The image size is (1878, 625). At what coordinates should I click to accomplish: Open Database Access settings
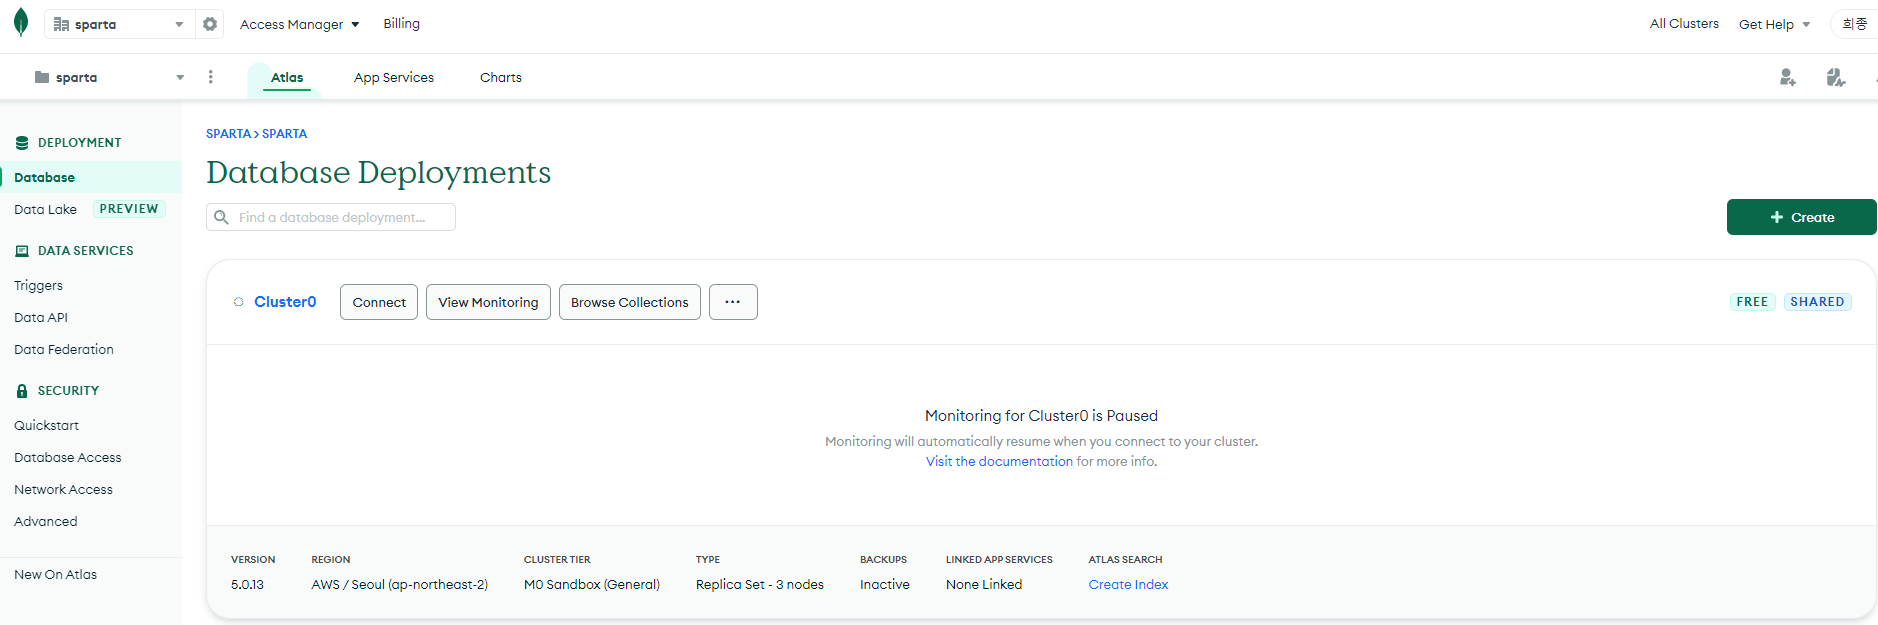point(68,457)
